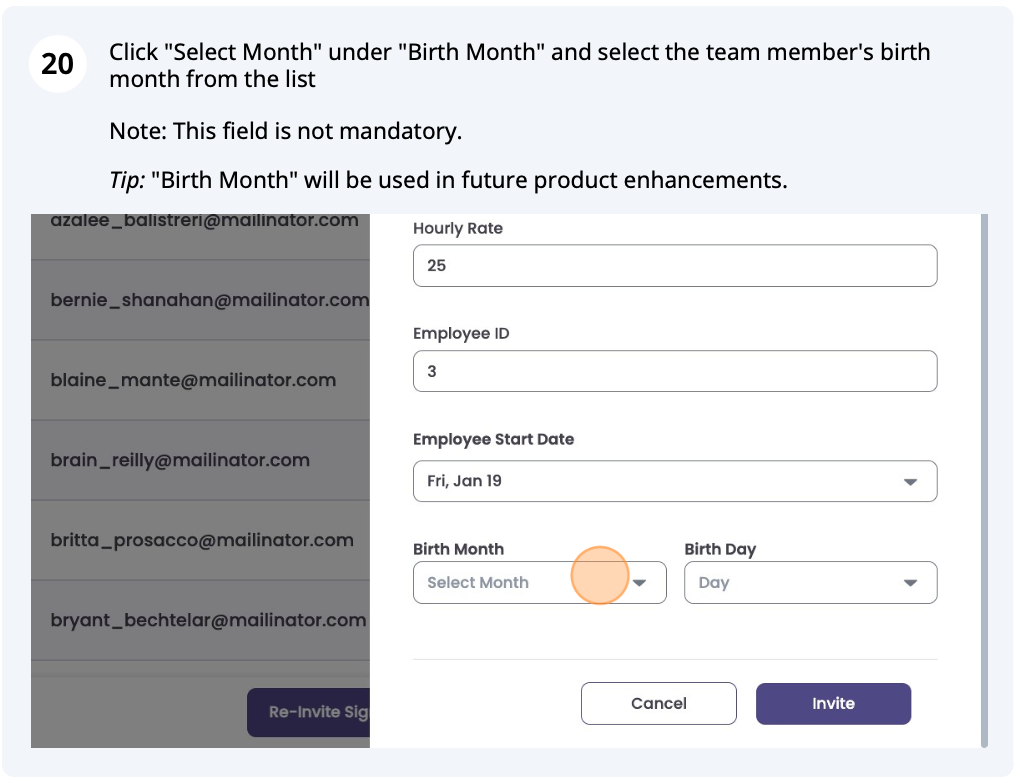Click the caret arrow in Birth Day field
The image size is (1020, 784).
[x=910, y=583]
